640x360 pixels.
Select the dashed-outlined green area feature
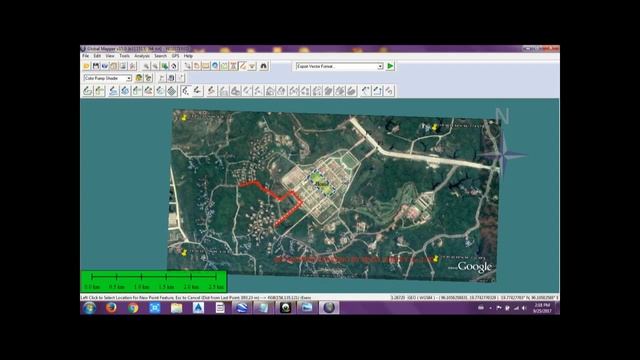click(322, 182)
